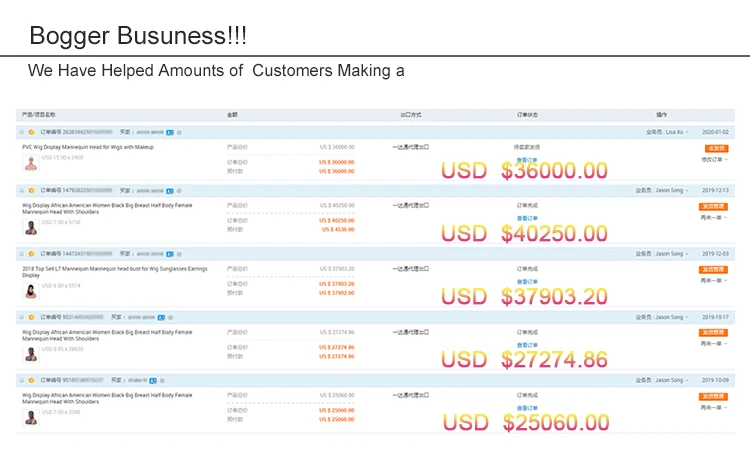Click the yellow status icon on first order
This screenshot has width=750, height=457.
(31, 132)
